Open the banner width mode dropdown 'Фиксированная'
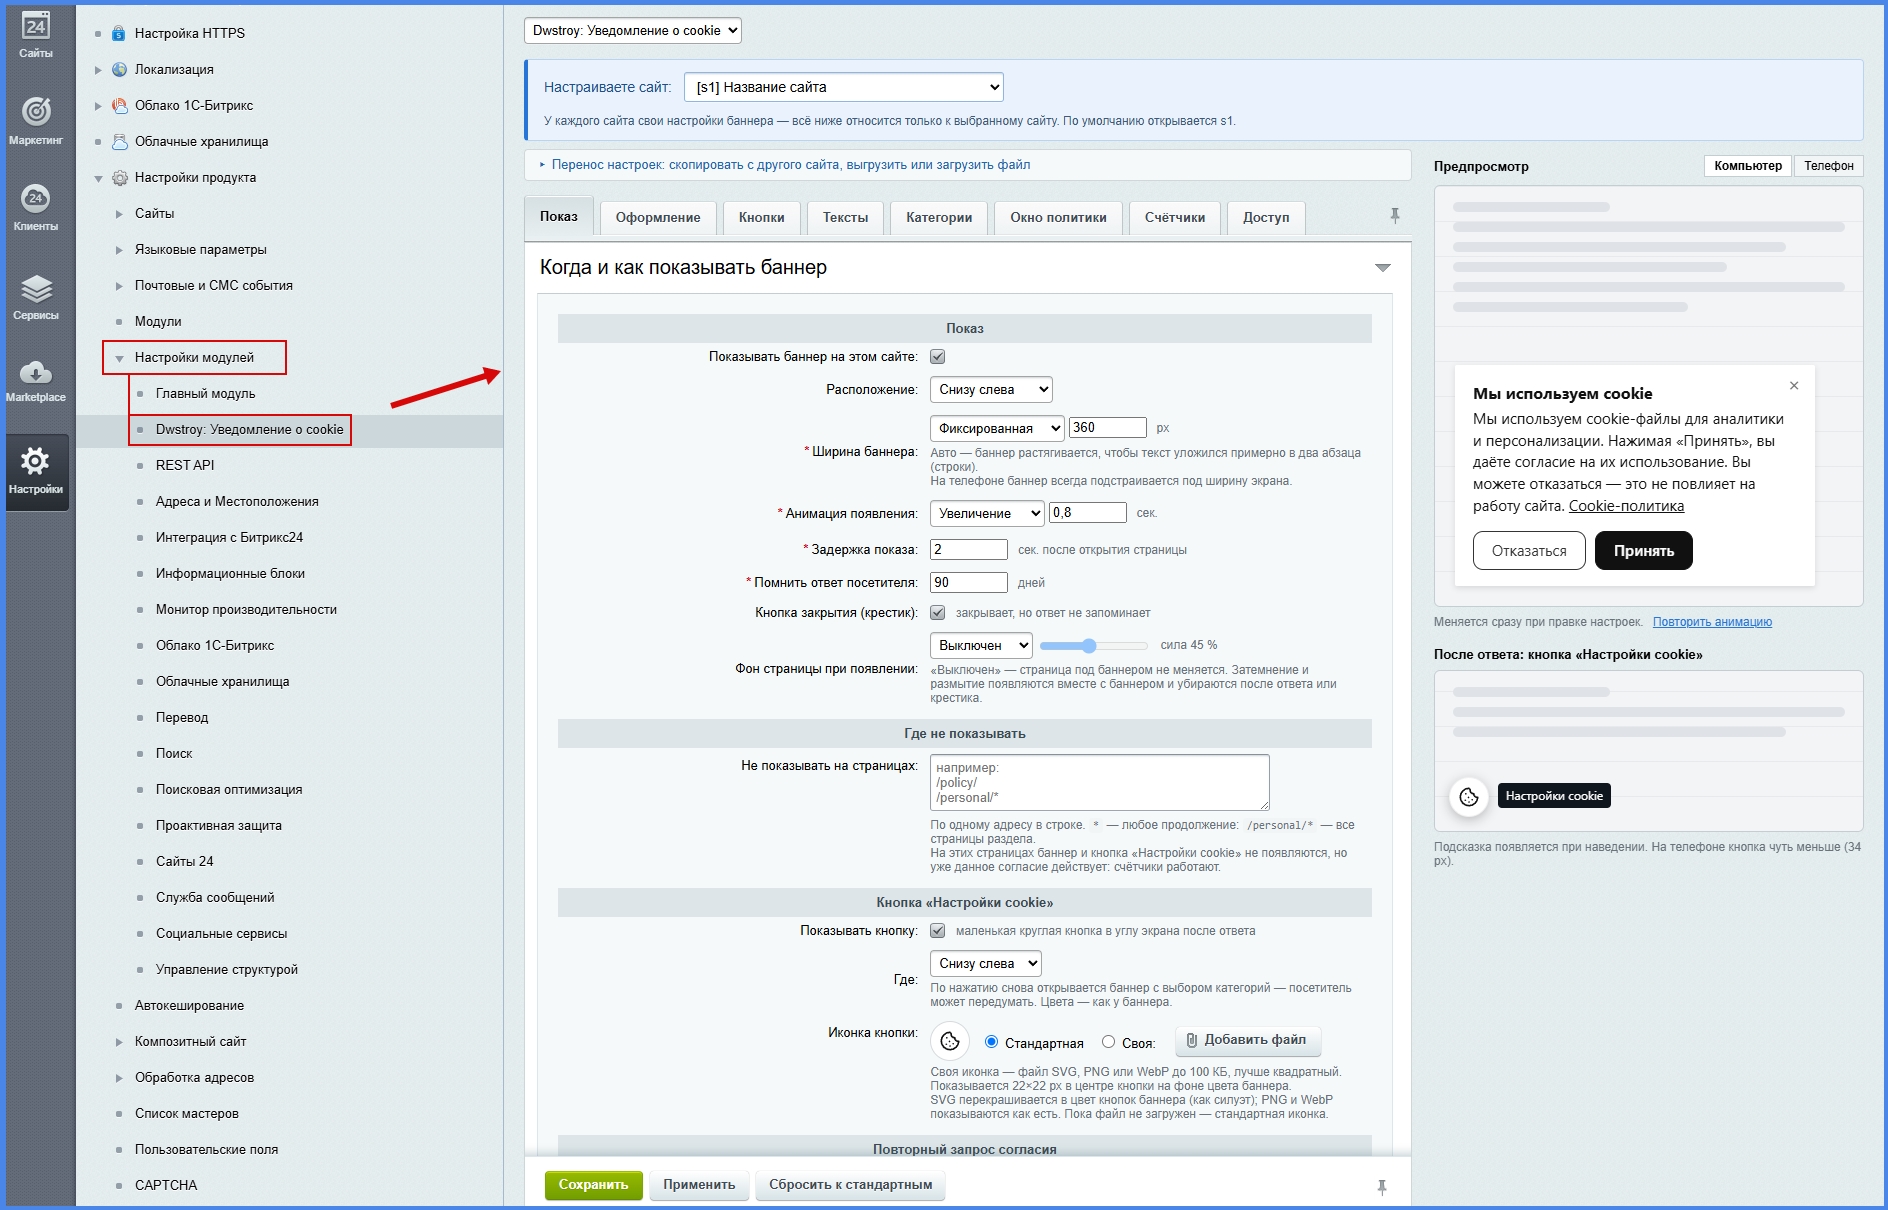 point(997,428)
